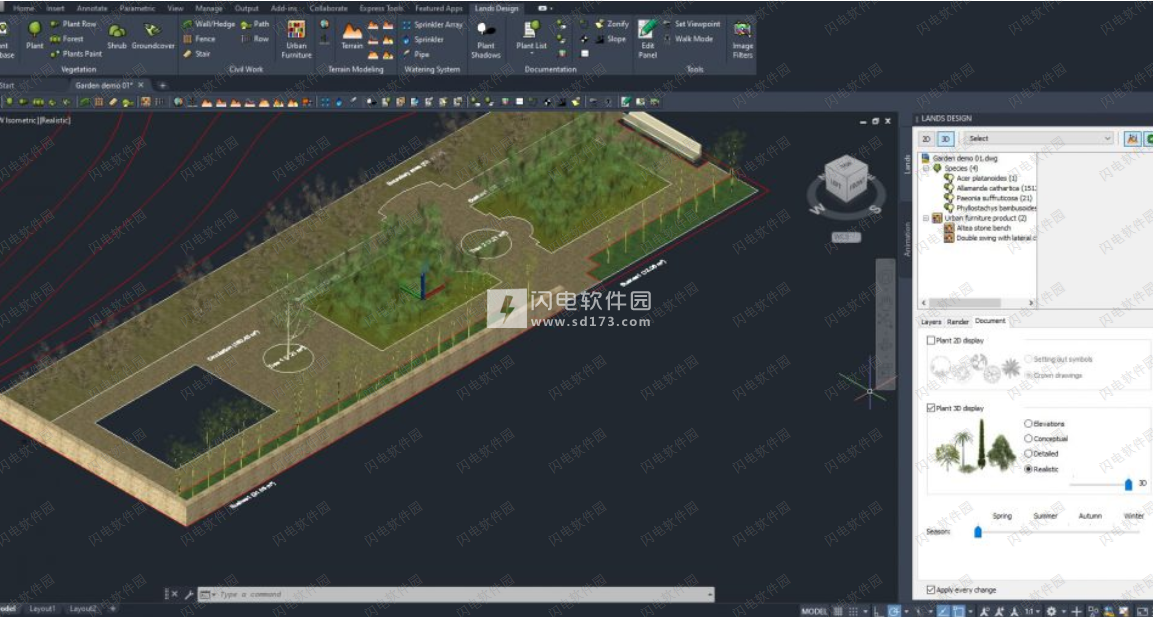Screen dimensions: 1153x617
Task: Select the Row tool in Civil Work
Action: 255,39
